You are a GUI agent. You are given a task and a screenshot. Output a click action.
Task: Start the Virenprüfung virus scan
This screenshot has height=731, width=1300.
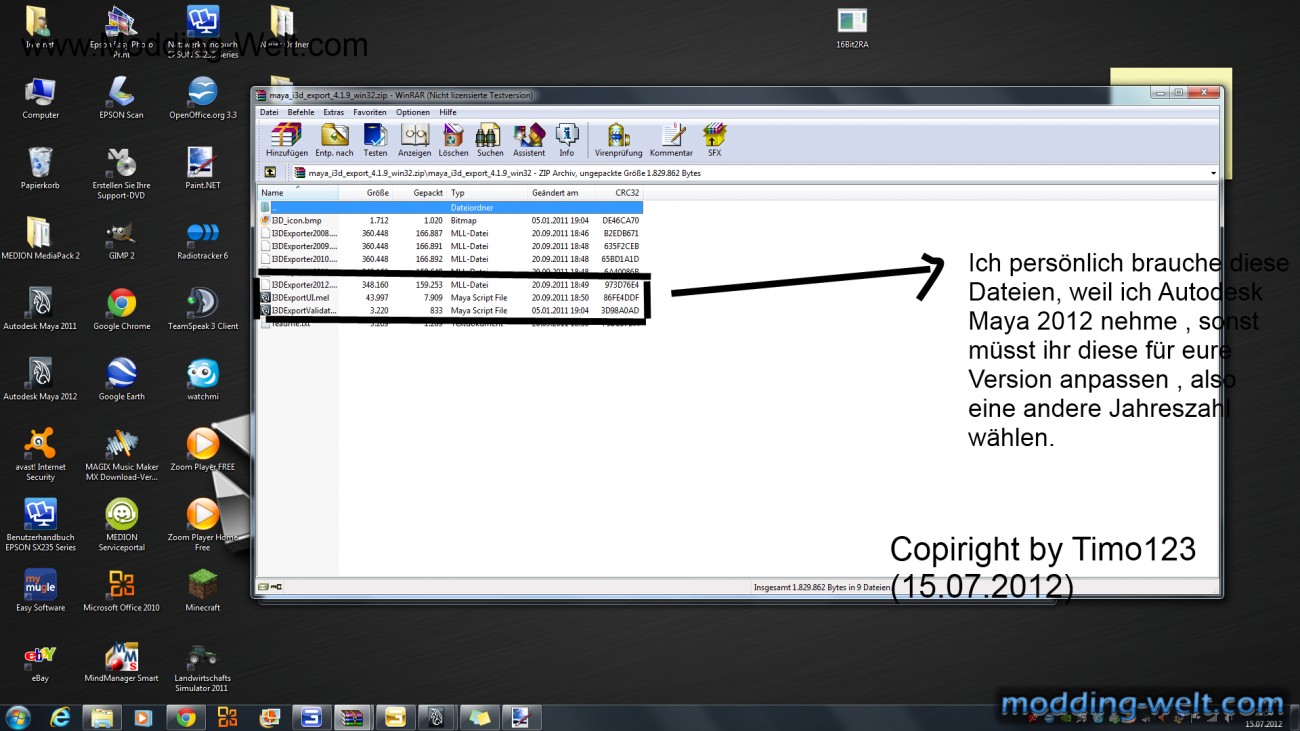point(618,140)
